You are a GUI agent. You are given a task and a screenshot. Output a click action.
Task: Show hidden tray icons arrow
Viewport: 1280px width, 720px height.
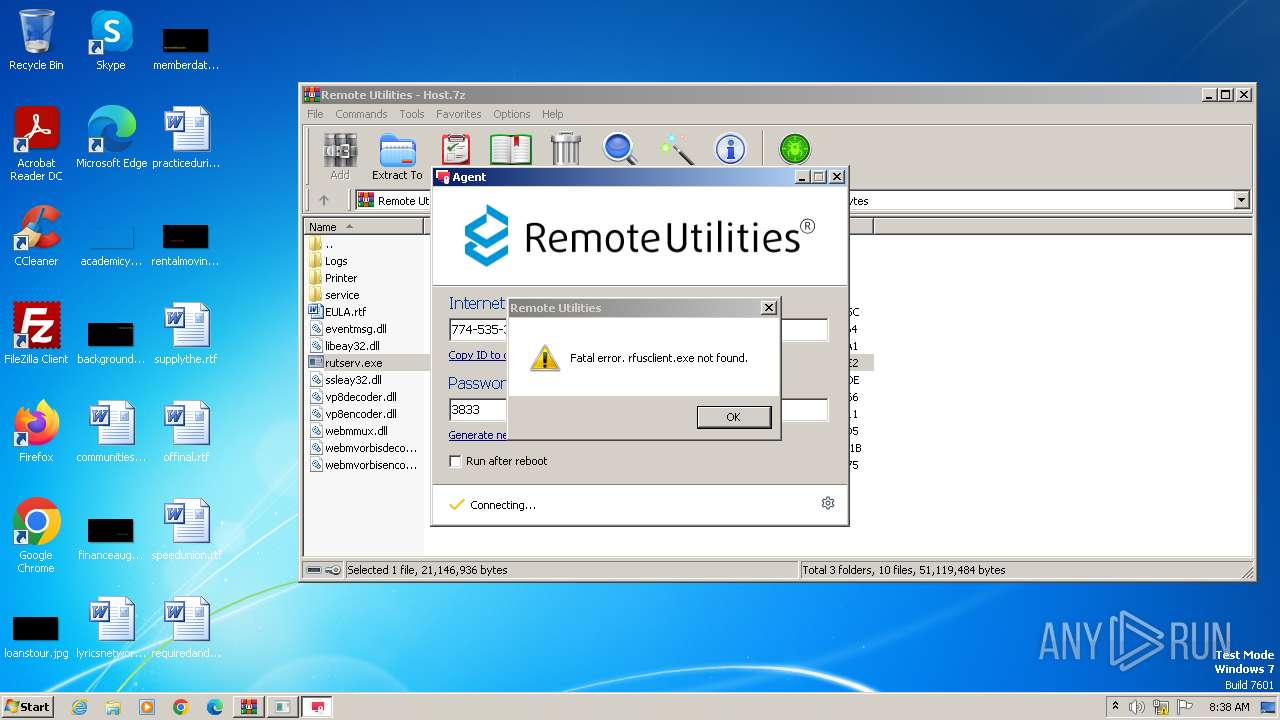coord(1115,706)
